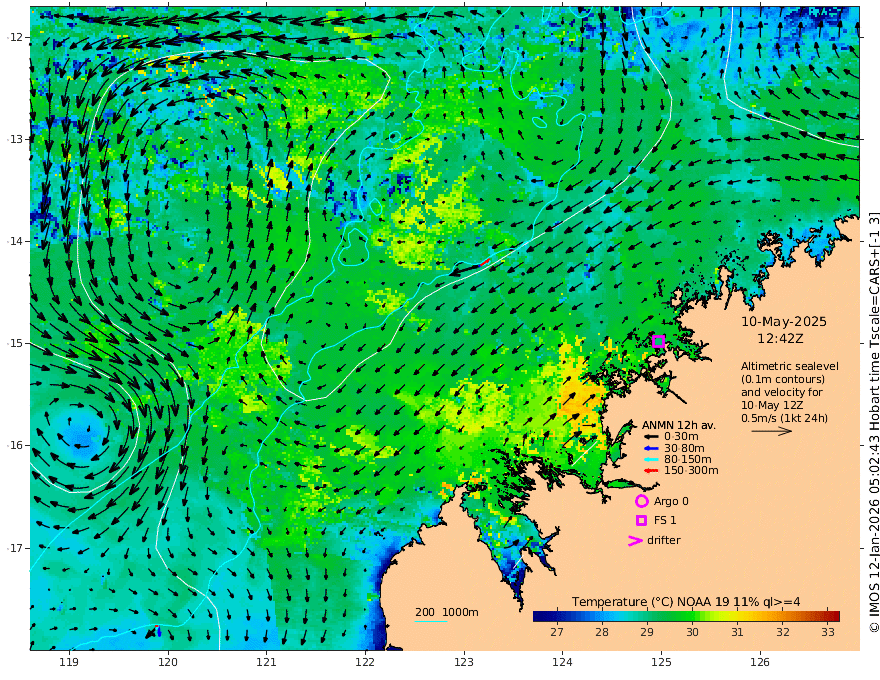The width and height of the screenshot is (880, 680).
Task: Click the 123 longitude axis label
Action: coord(464,663)
